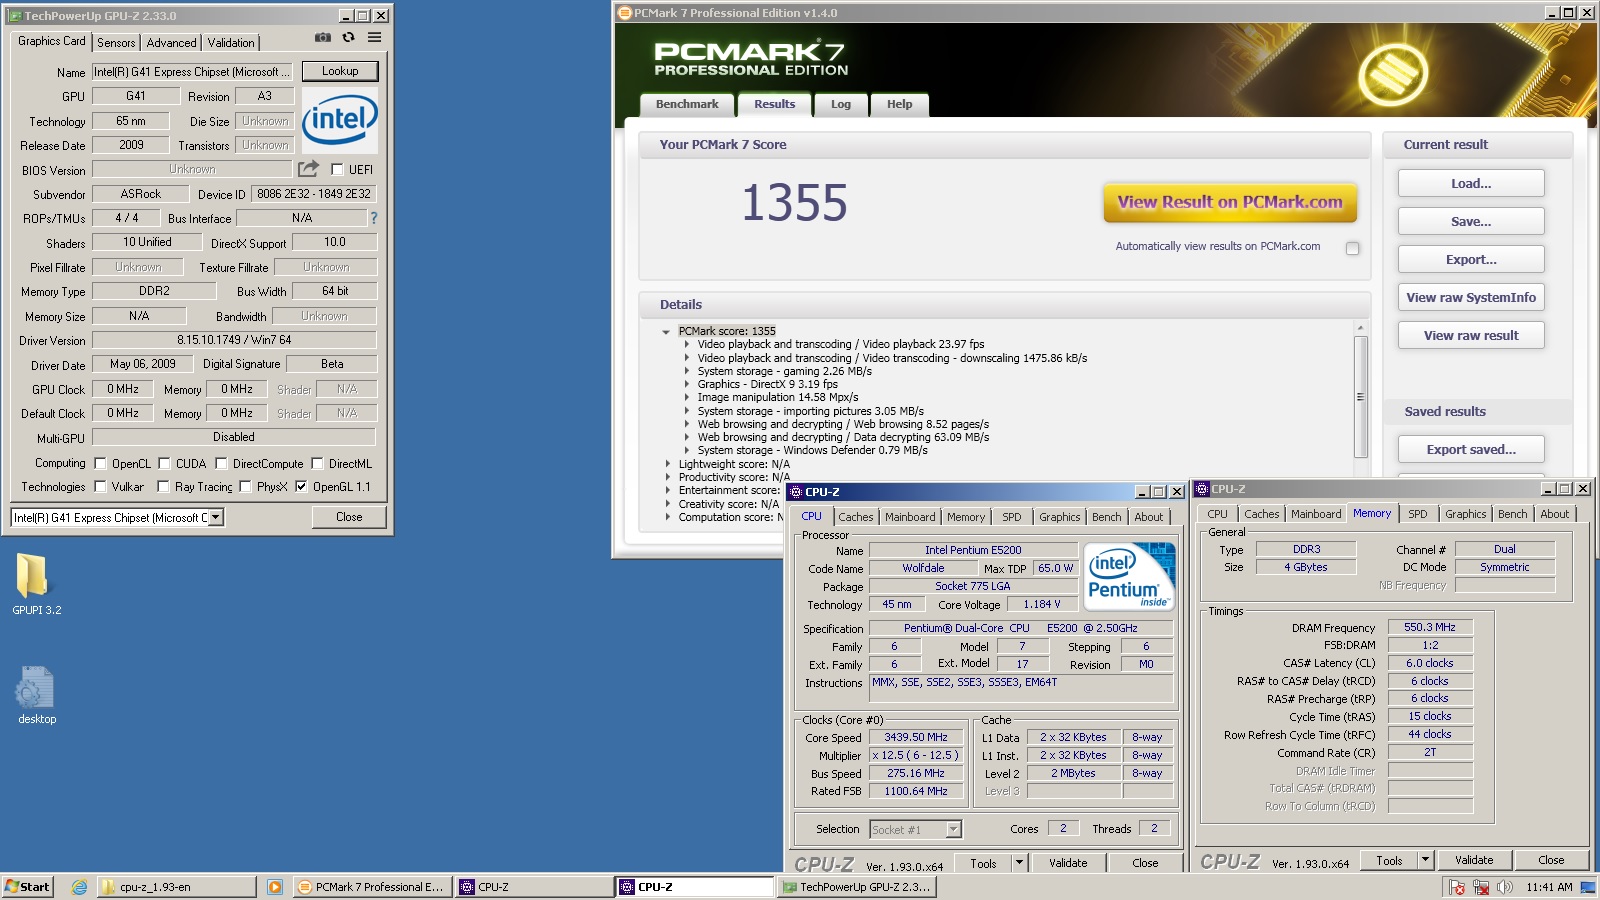Screen dimensions: 1600x900
Task: Click the PCMark details list scrollbar
Action: tap(1360, 397)
